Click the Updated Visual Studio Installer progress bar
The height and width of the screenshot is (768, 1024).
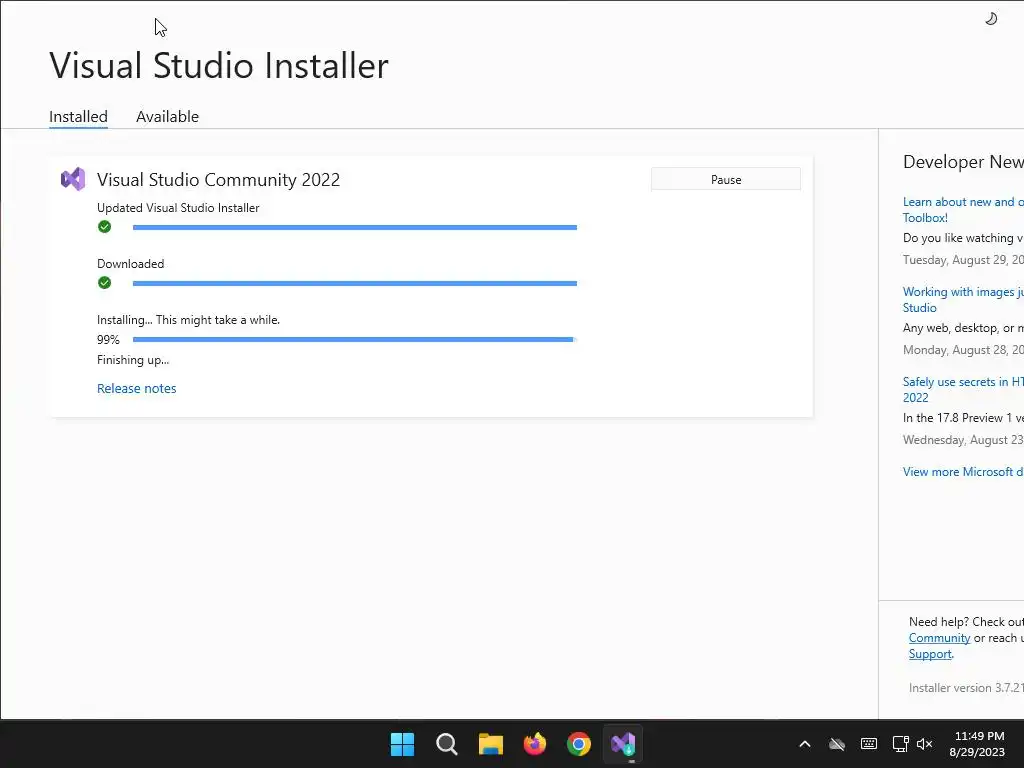(355, 227)
